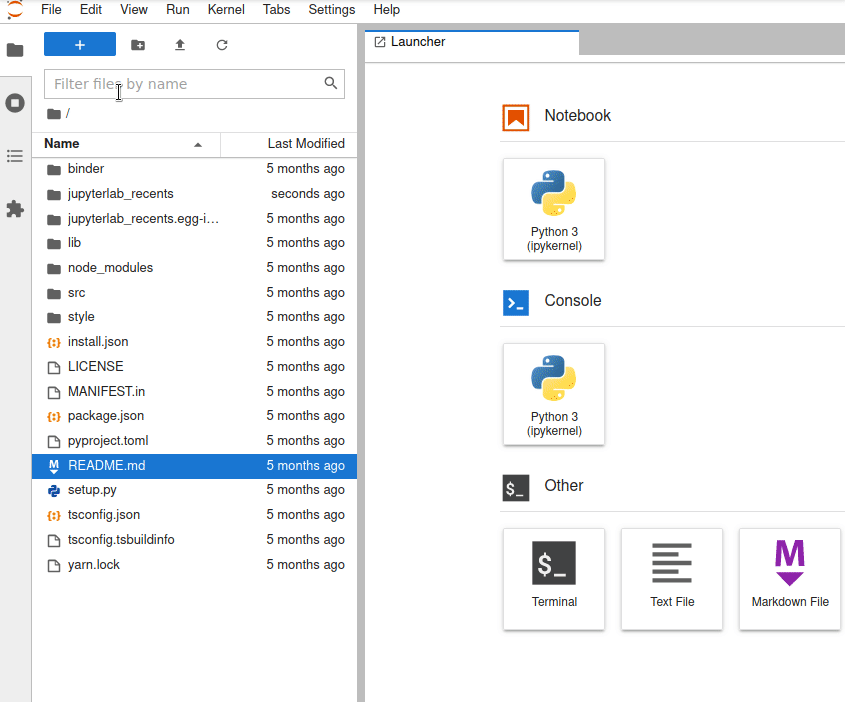Create a new Text File

672,579
